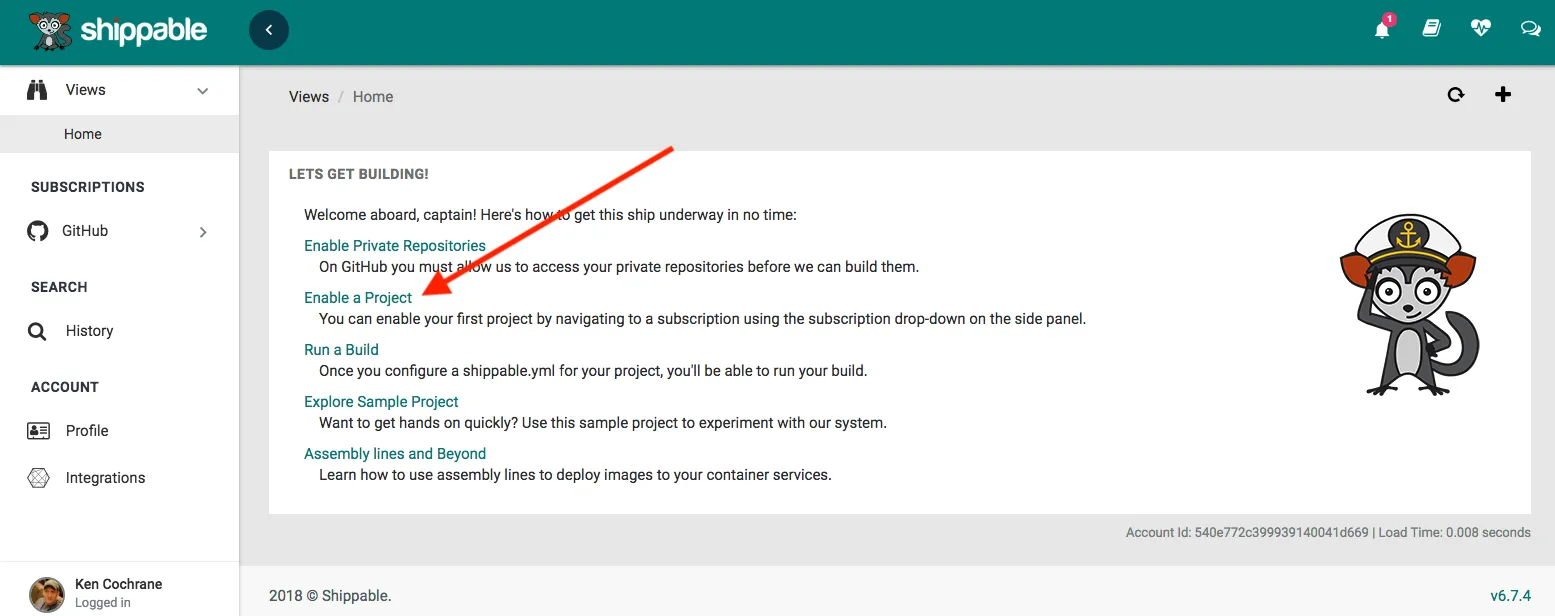This screenshot has width=1555, height=616.
Task: Collapse the Views section chevron
Action: pos(203,91)
